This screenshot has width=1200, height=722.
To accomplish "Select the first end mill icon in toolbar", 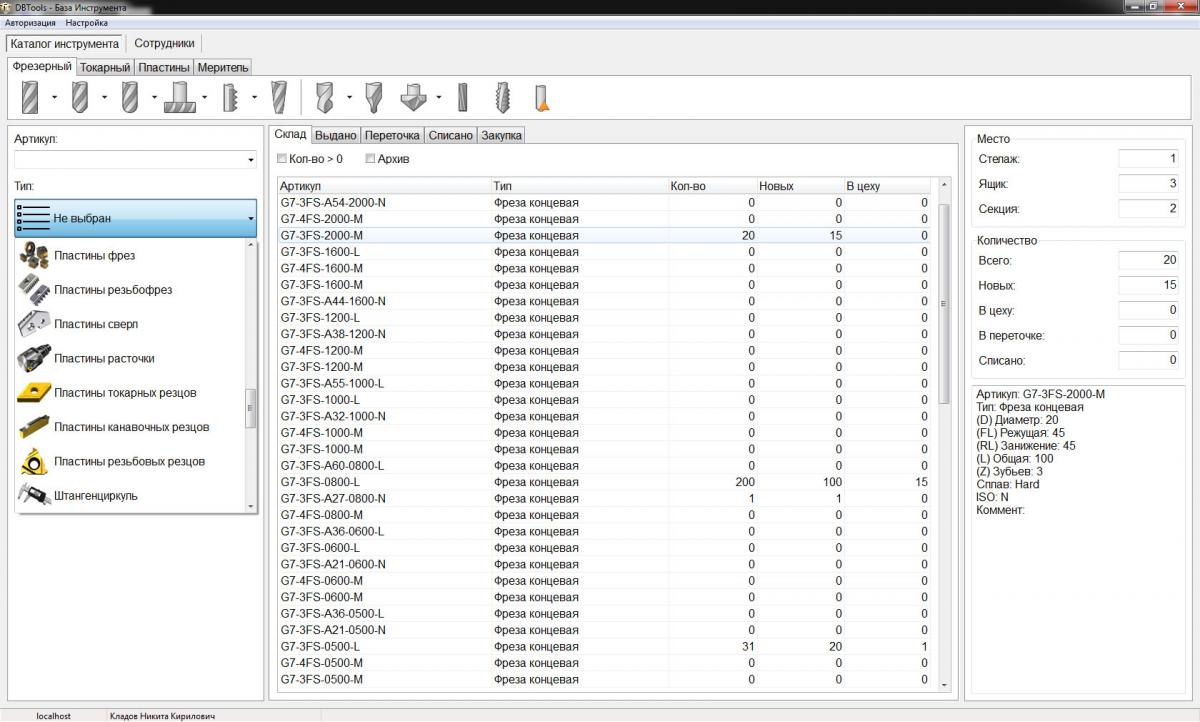I will coord(30,97).
